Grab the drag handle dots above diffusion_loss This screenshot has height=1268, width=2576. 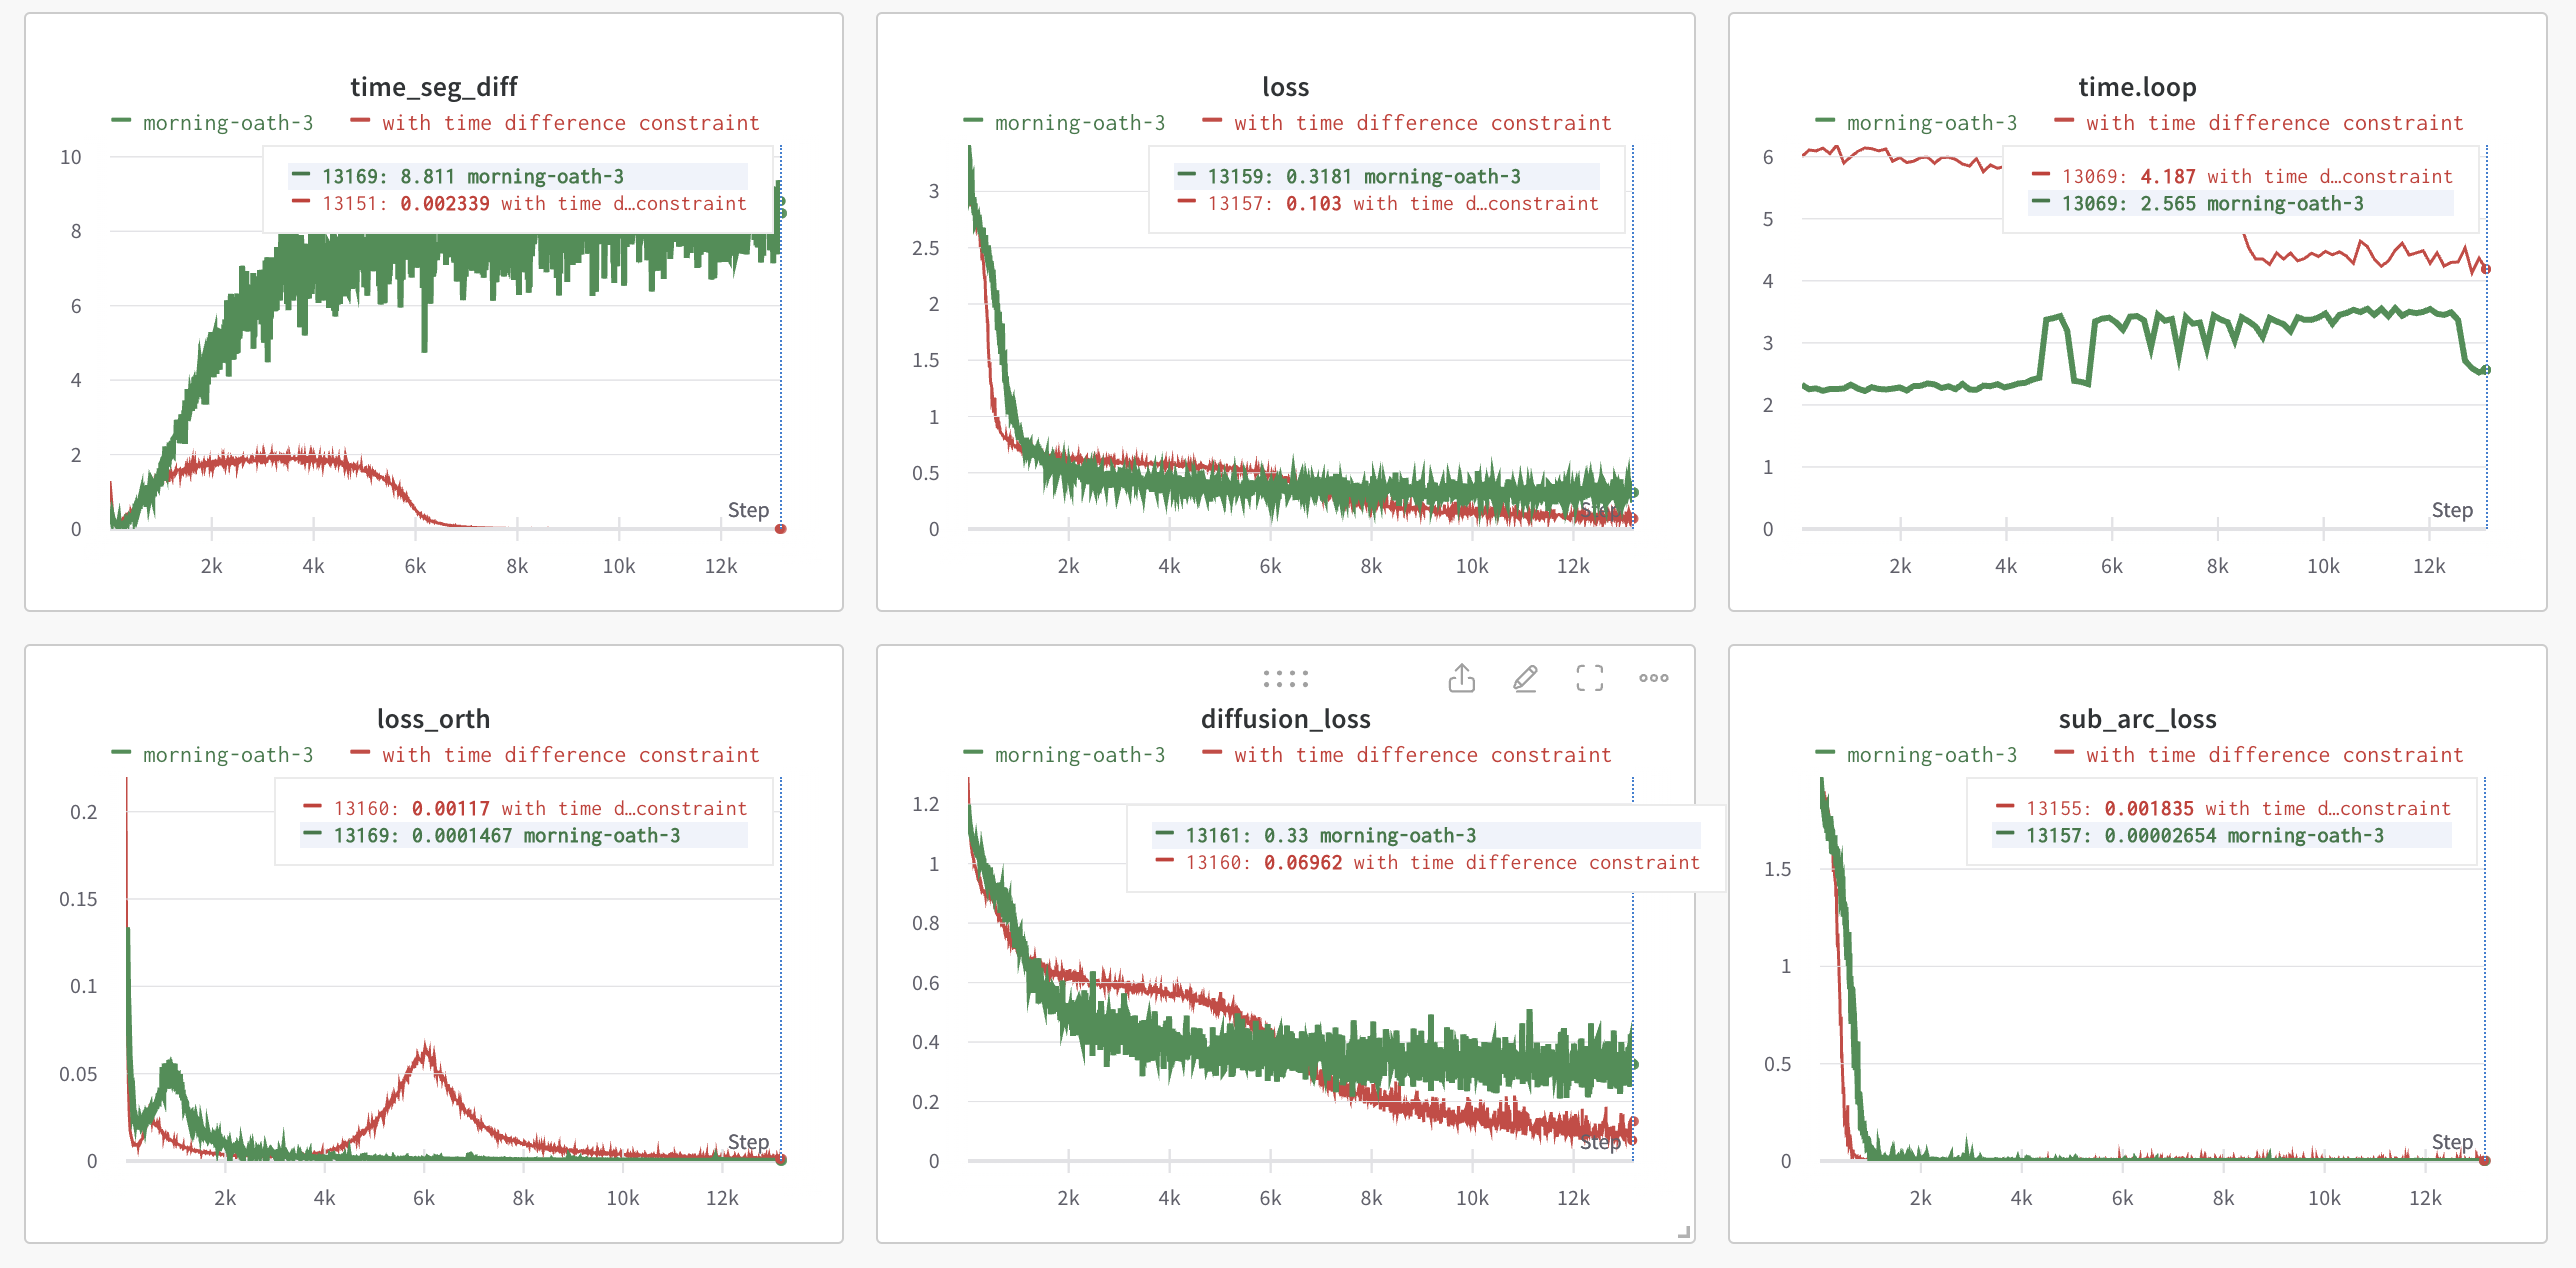pyautogui.click(x=1285, y=679)
